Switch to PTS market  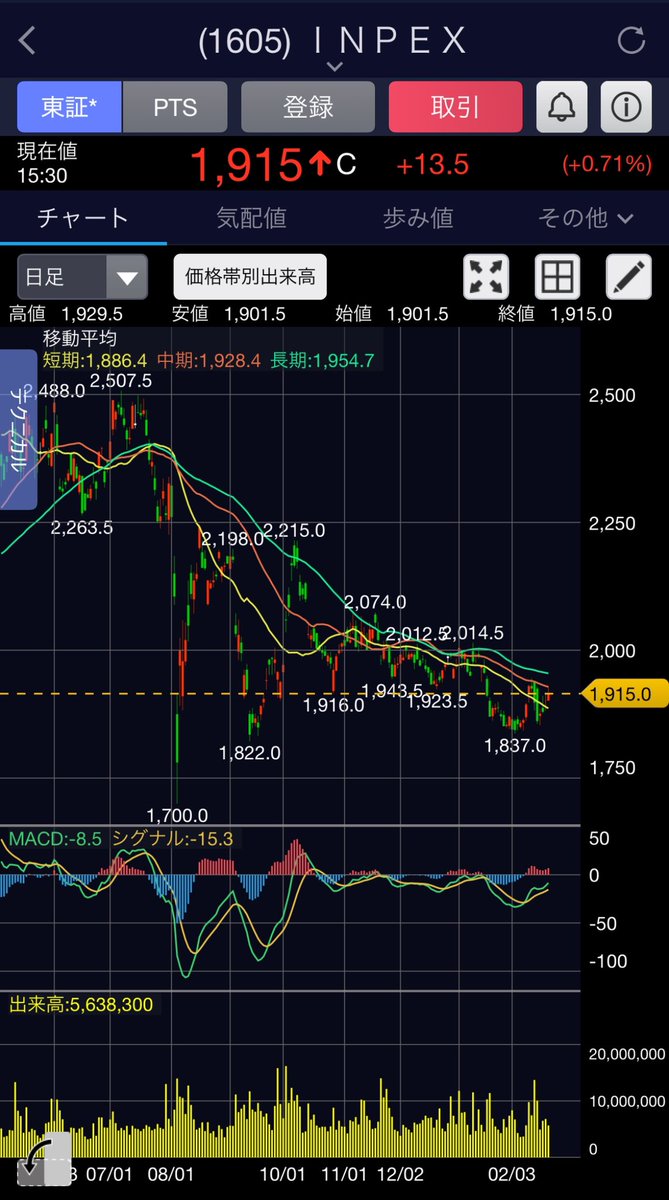pos(175,107)
